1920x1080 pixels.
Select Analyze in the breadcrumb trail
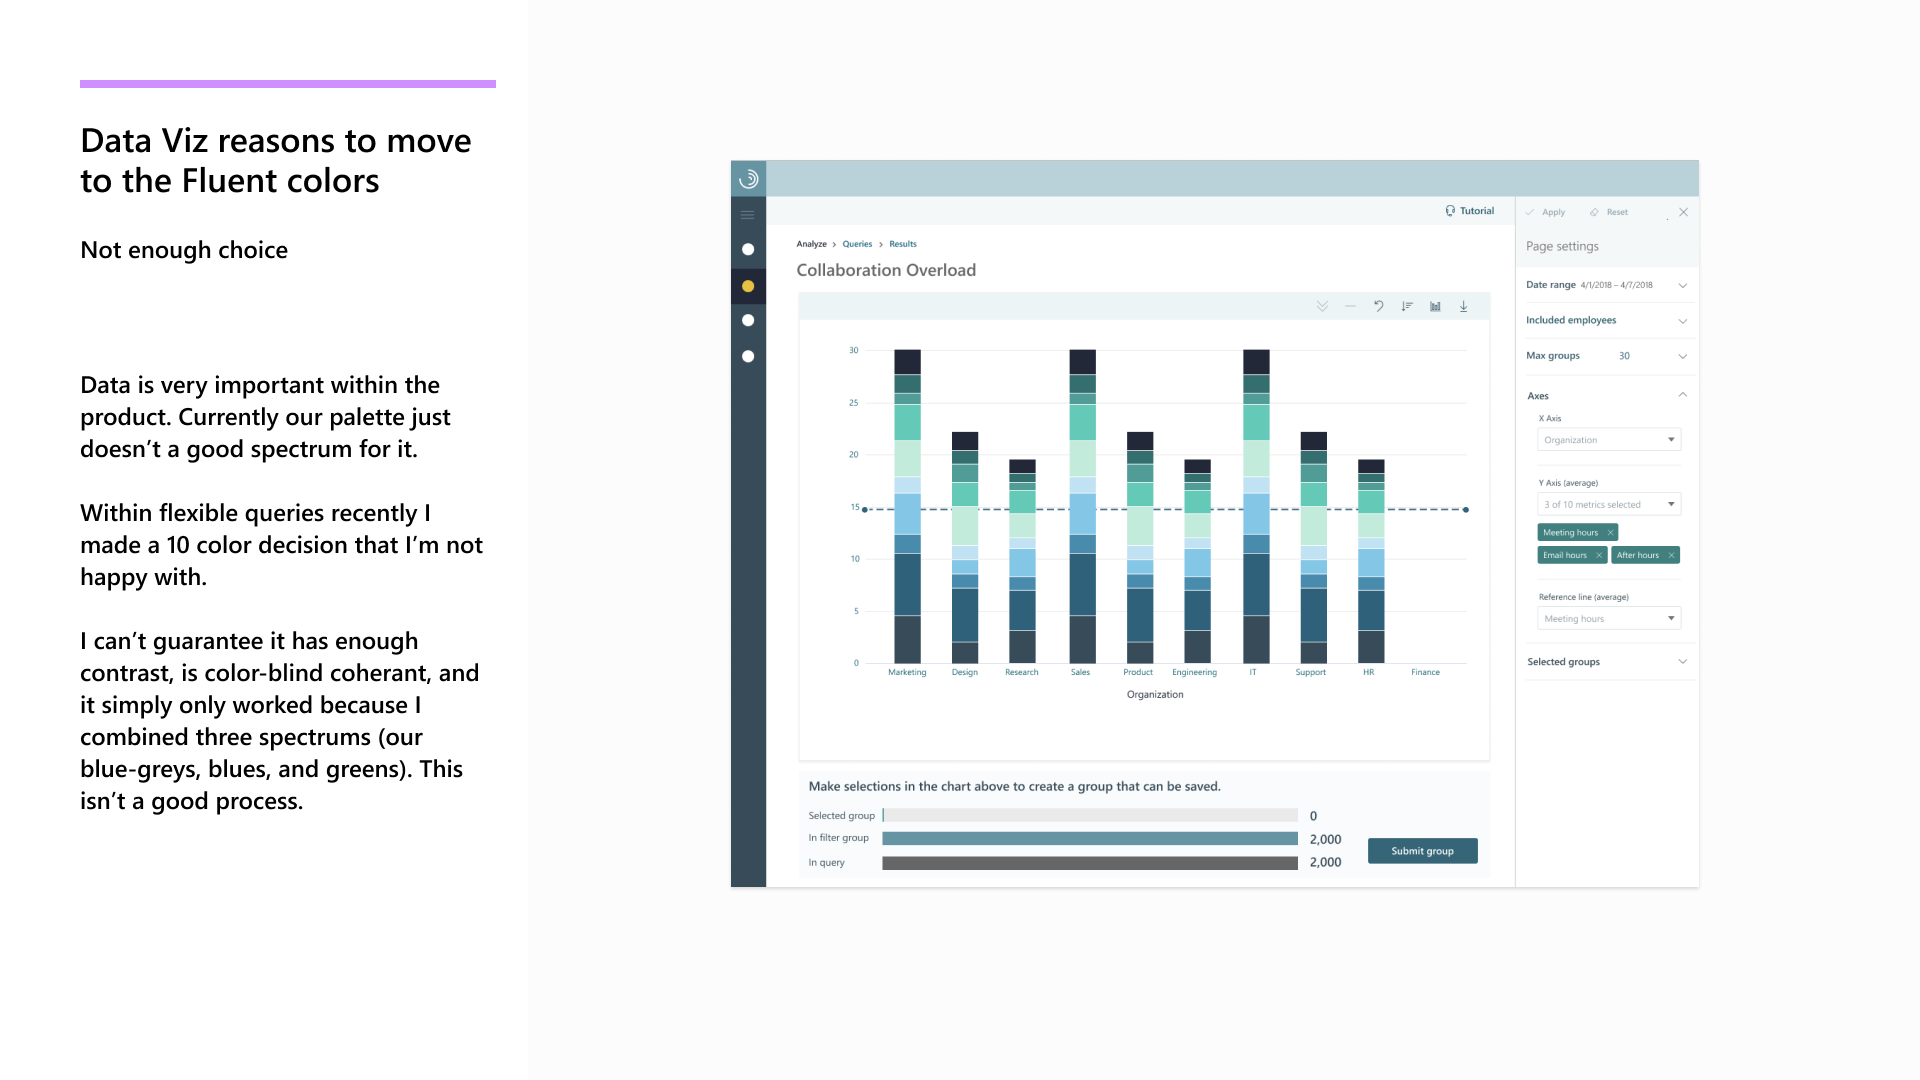811,243
